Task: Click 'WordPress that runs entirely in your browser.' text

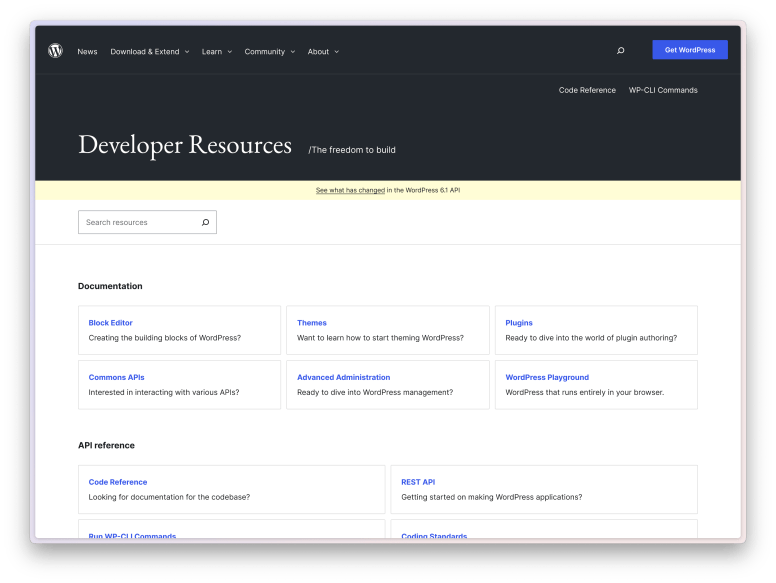Action: point(584,392)
